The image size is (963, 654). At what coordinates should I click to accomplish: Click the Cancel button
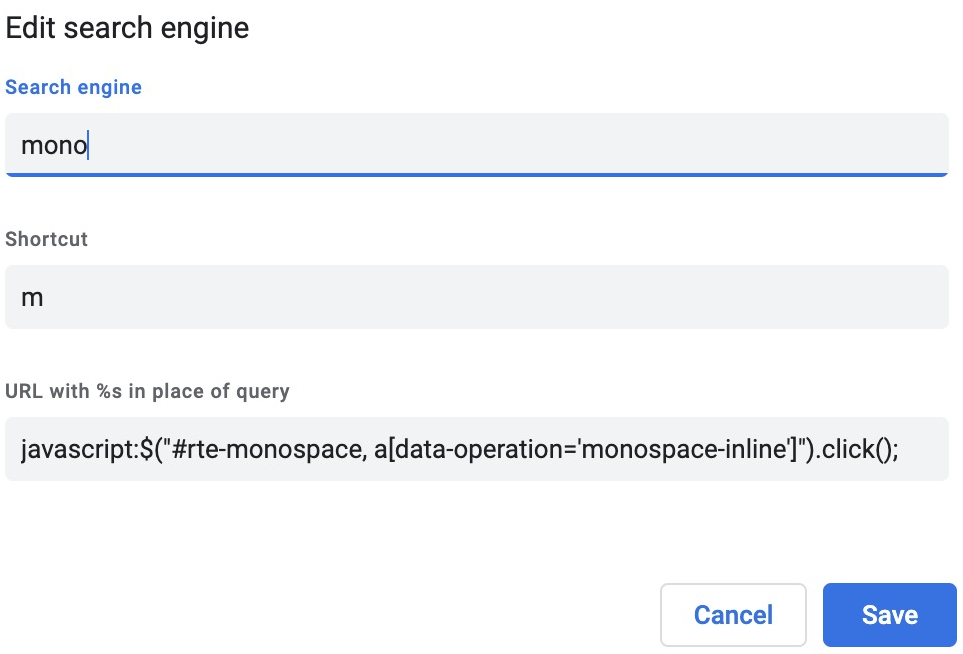(x=733, y=614)
